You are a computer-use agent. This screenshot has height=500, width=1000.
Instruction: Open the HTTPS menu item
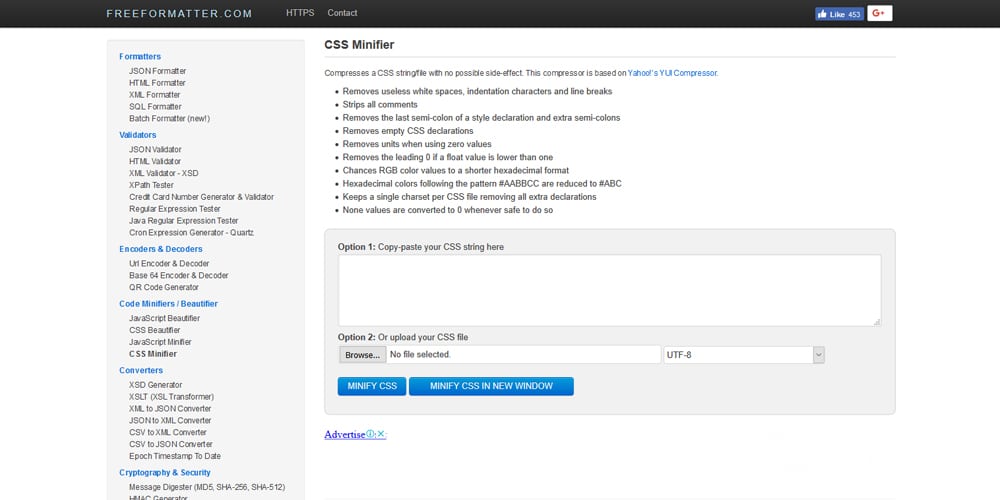(299, 13)
